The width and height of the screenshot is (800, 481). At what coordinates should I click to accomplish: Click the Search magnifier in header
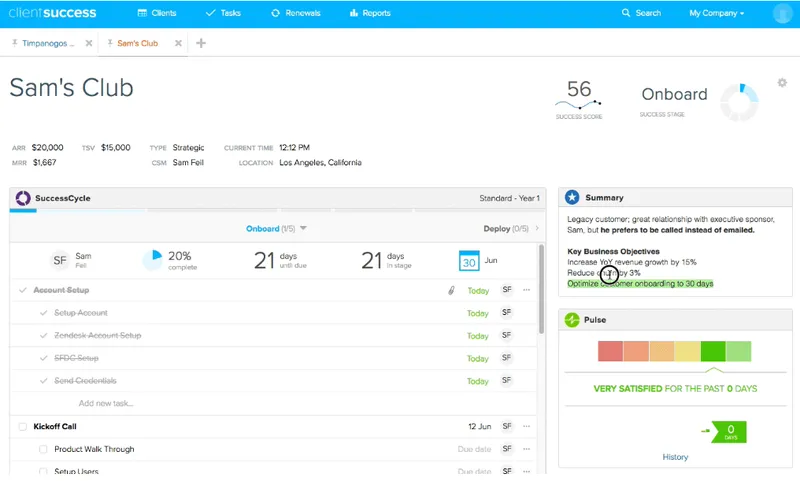pyautogui.click(x=626, y=13)
